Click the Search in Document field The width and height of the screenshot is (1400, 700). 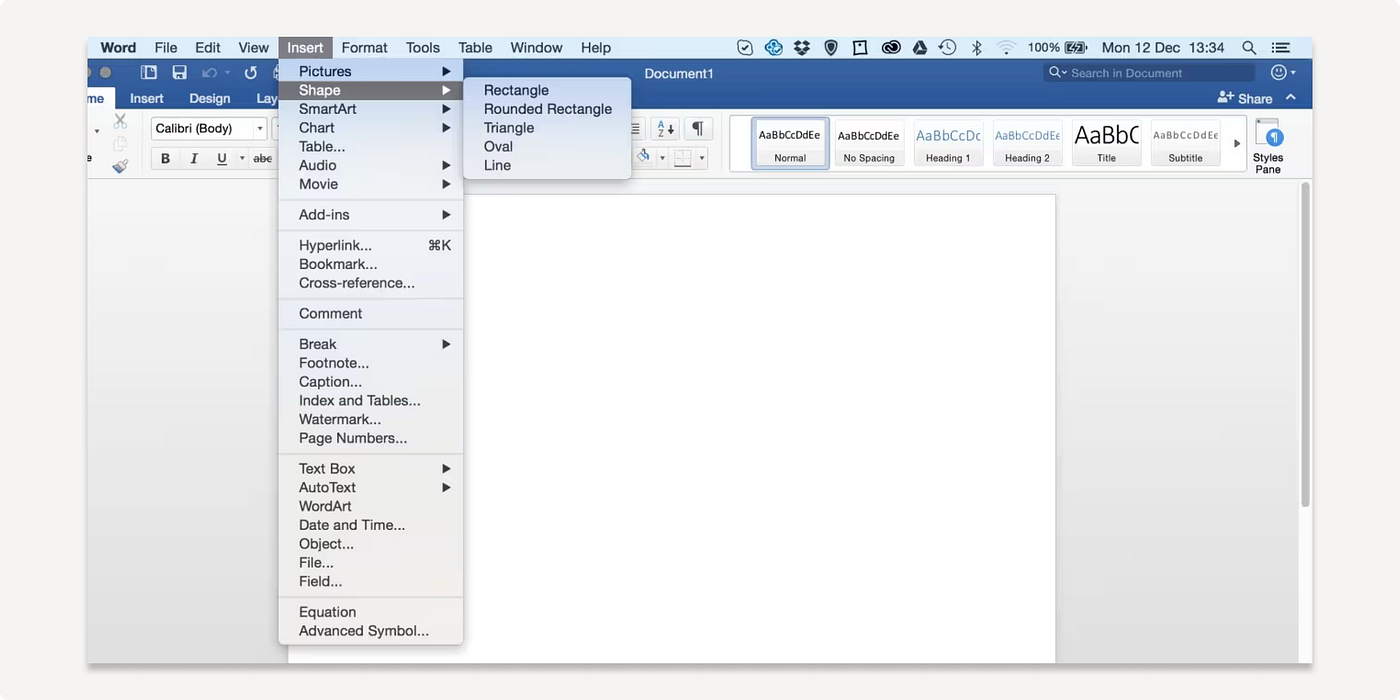tap(1149, 73)
